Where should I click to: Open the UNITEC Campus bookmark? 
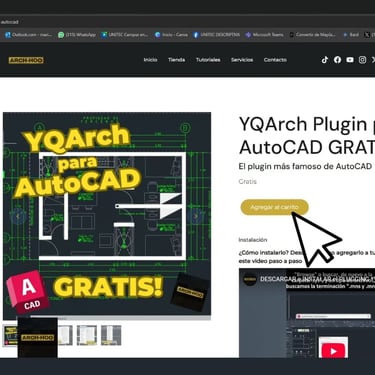125,35
